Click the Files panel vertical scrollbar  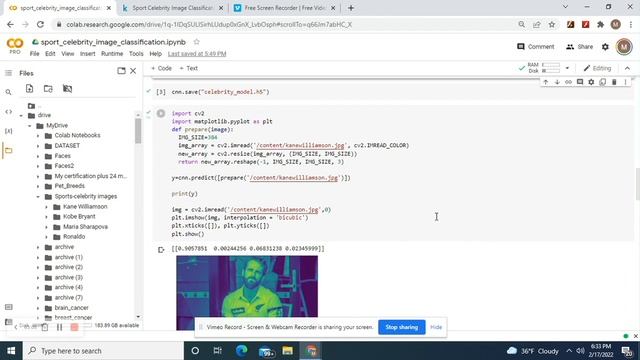(138, 131)
